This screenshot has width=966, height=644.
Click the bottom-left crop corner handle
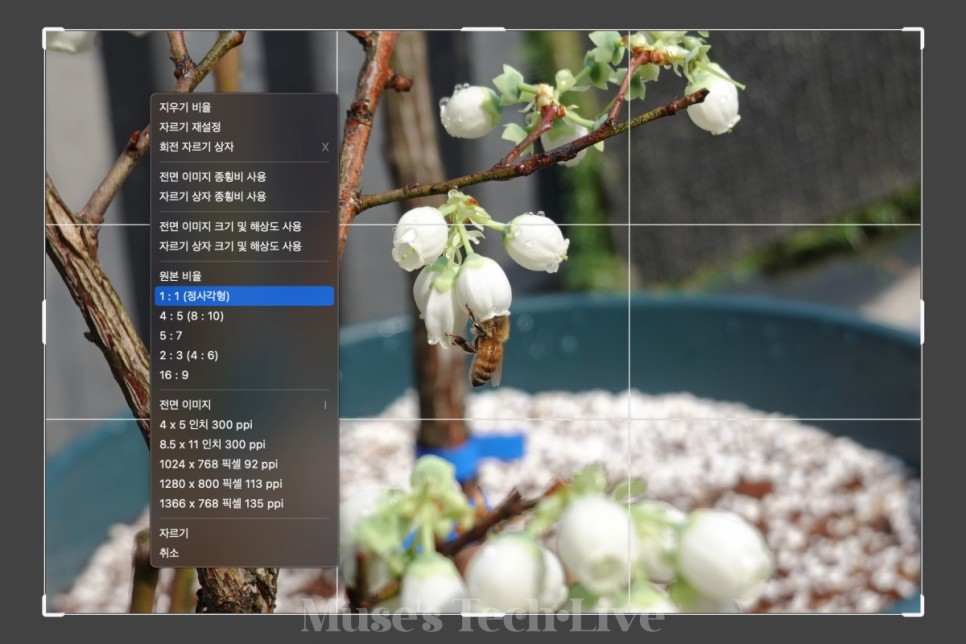(46, 612)
